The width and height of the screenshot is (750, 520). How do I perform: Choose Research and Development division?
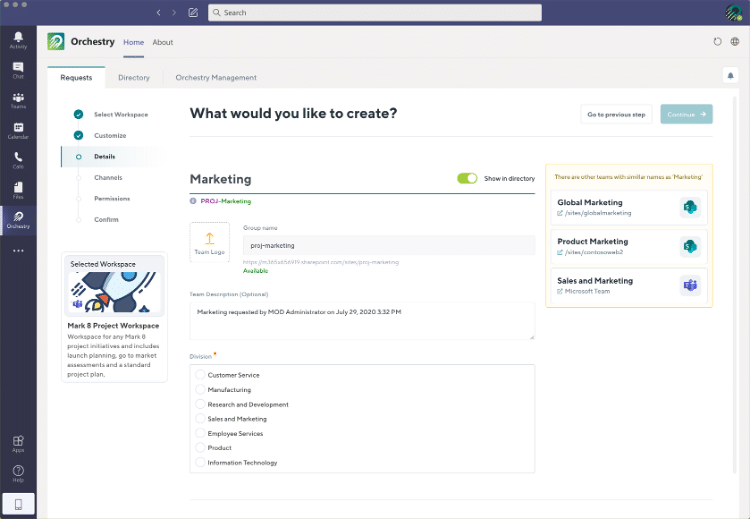point(201,404)
